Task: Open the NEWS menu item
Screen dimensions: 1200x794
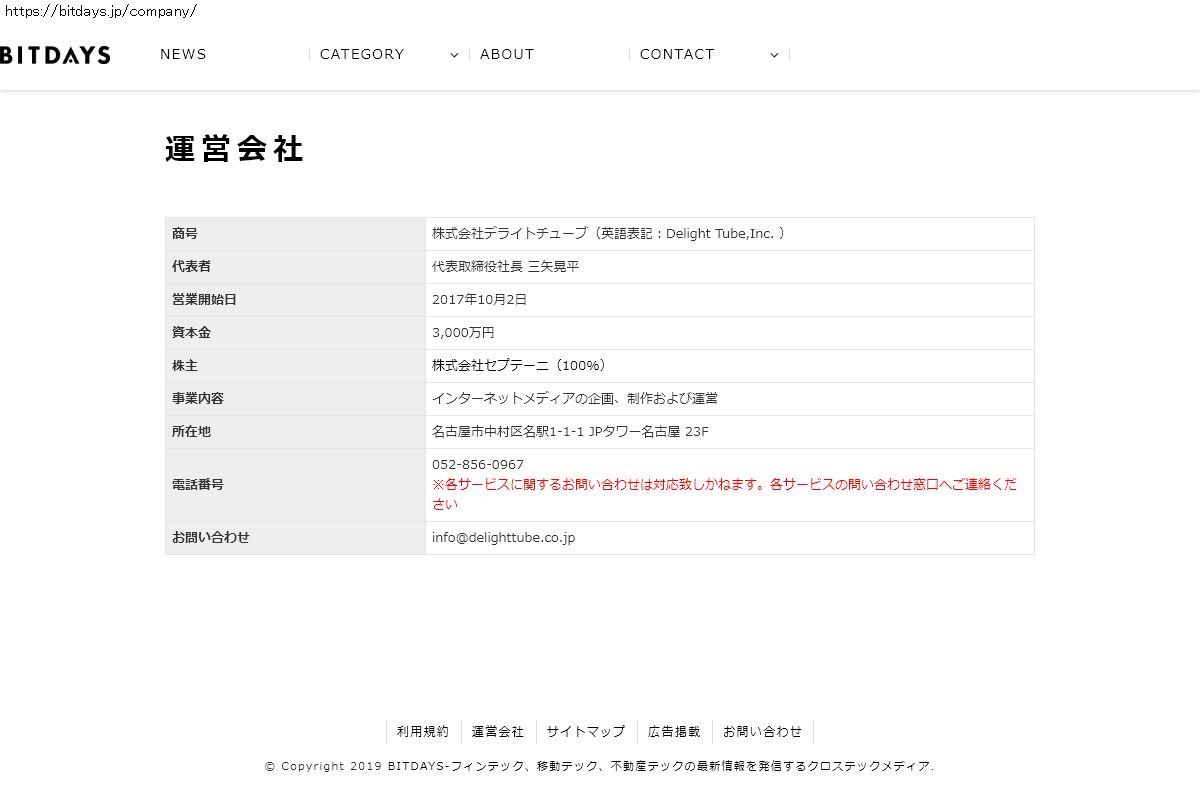Action: point(183,54)
